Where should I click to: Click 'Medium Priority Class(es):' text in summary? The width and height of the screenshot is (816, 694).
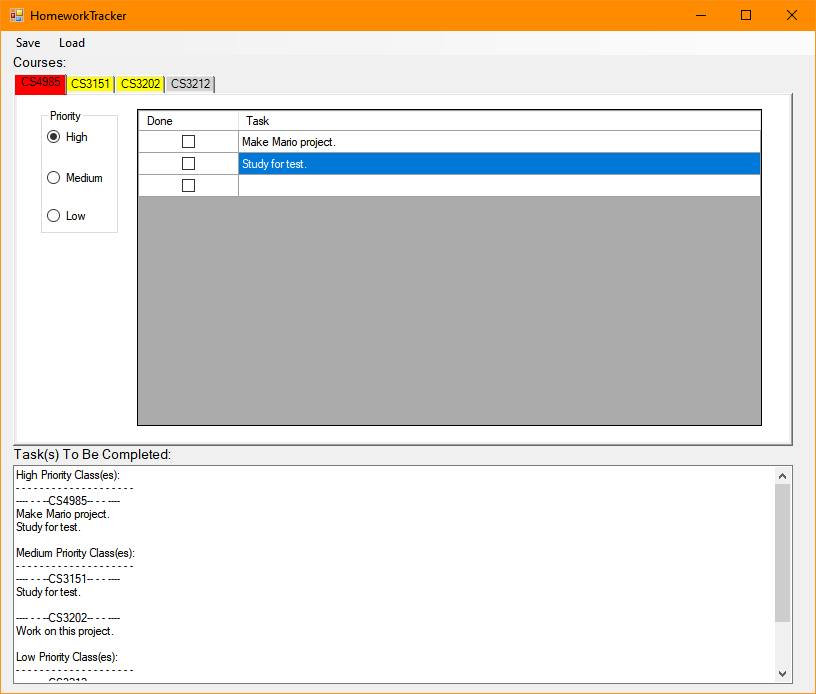tap(75, 553)
